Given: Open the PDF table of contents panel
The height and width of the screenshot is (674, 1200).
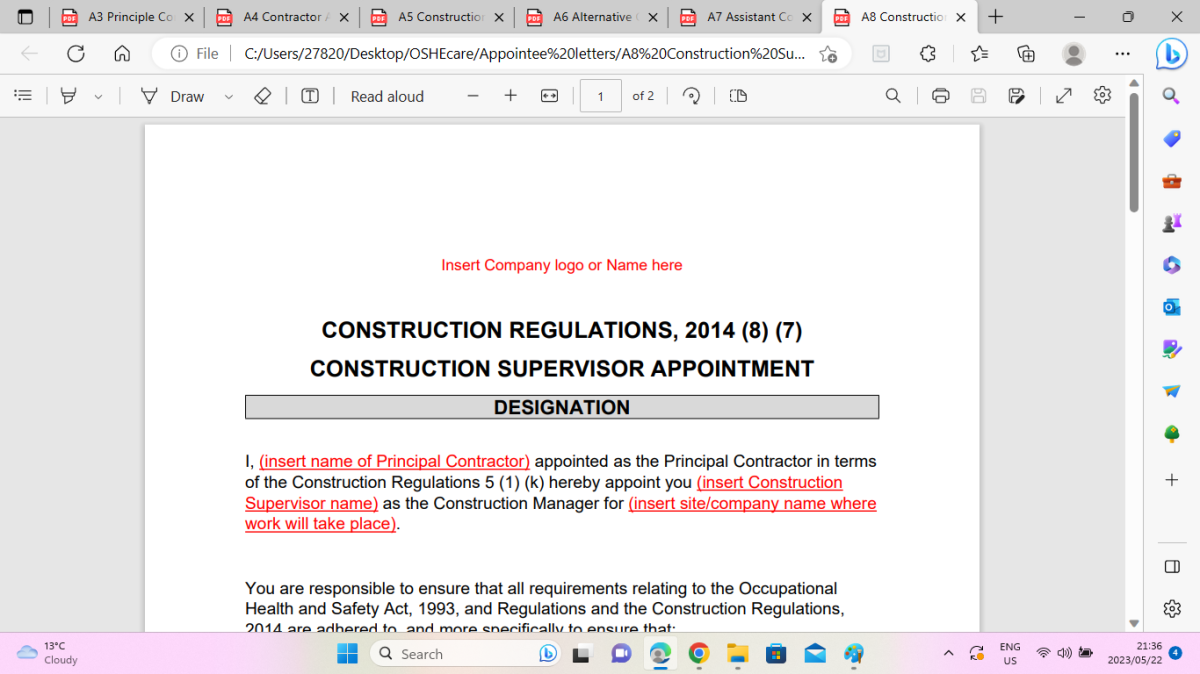Looking at the screenshot, I should (x=23, y=96).
